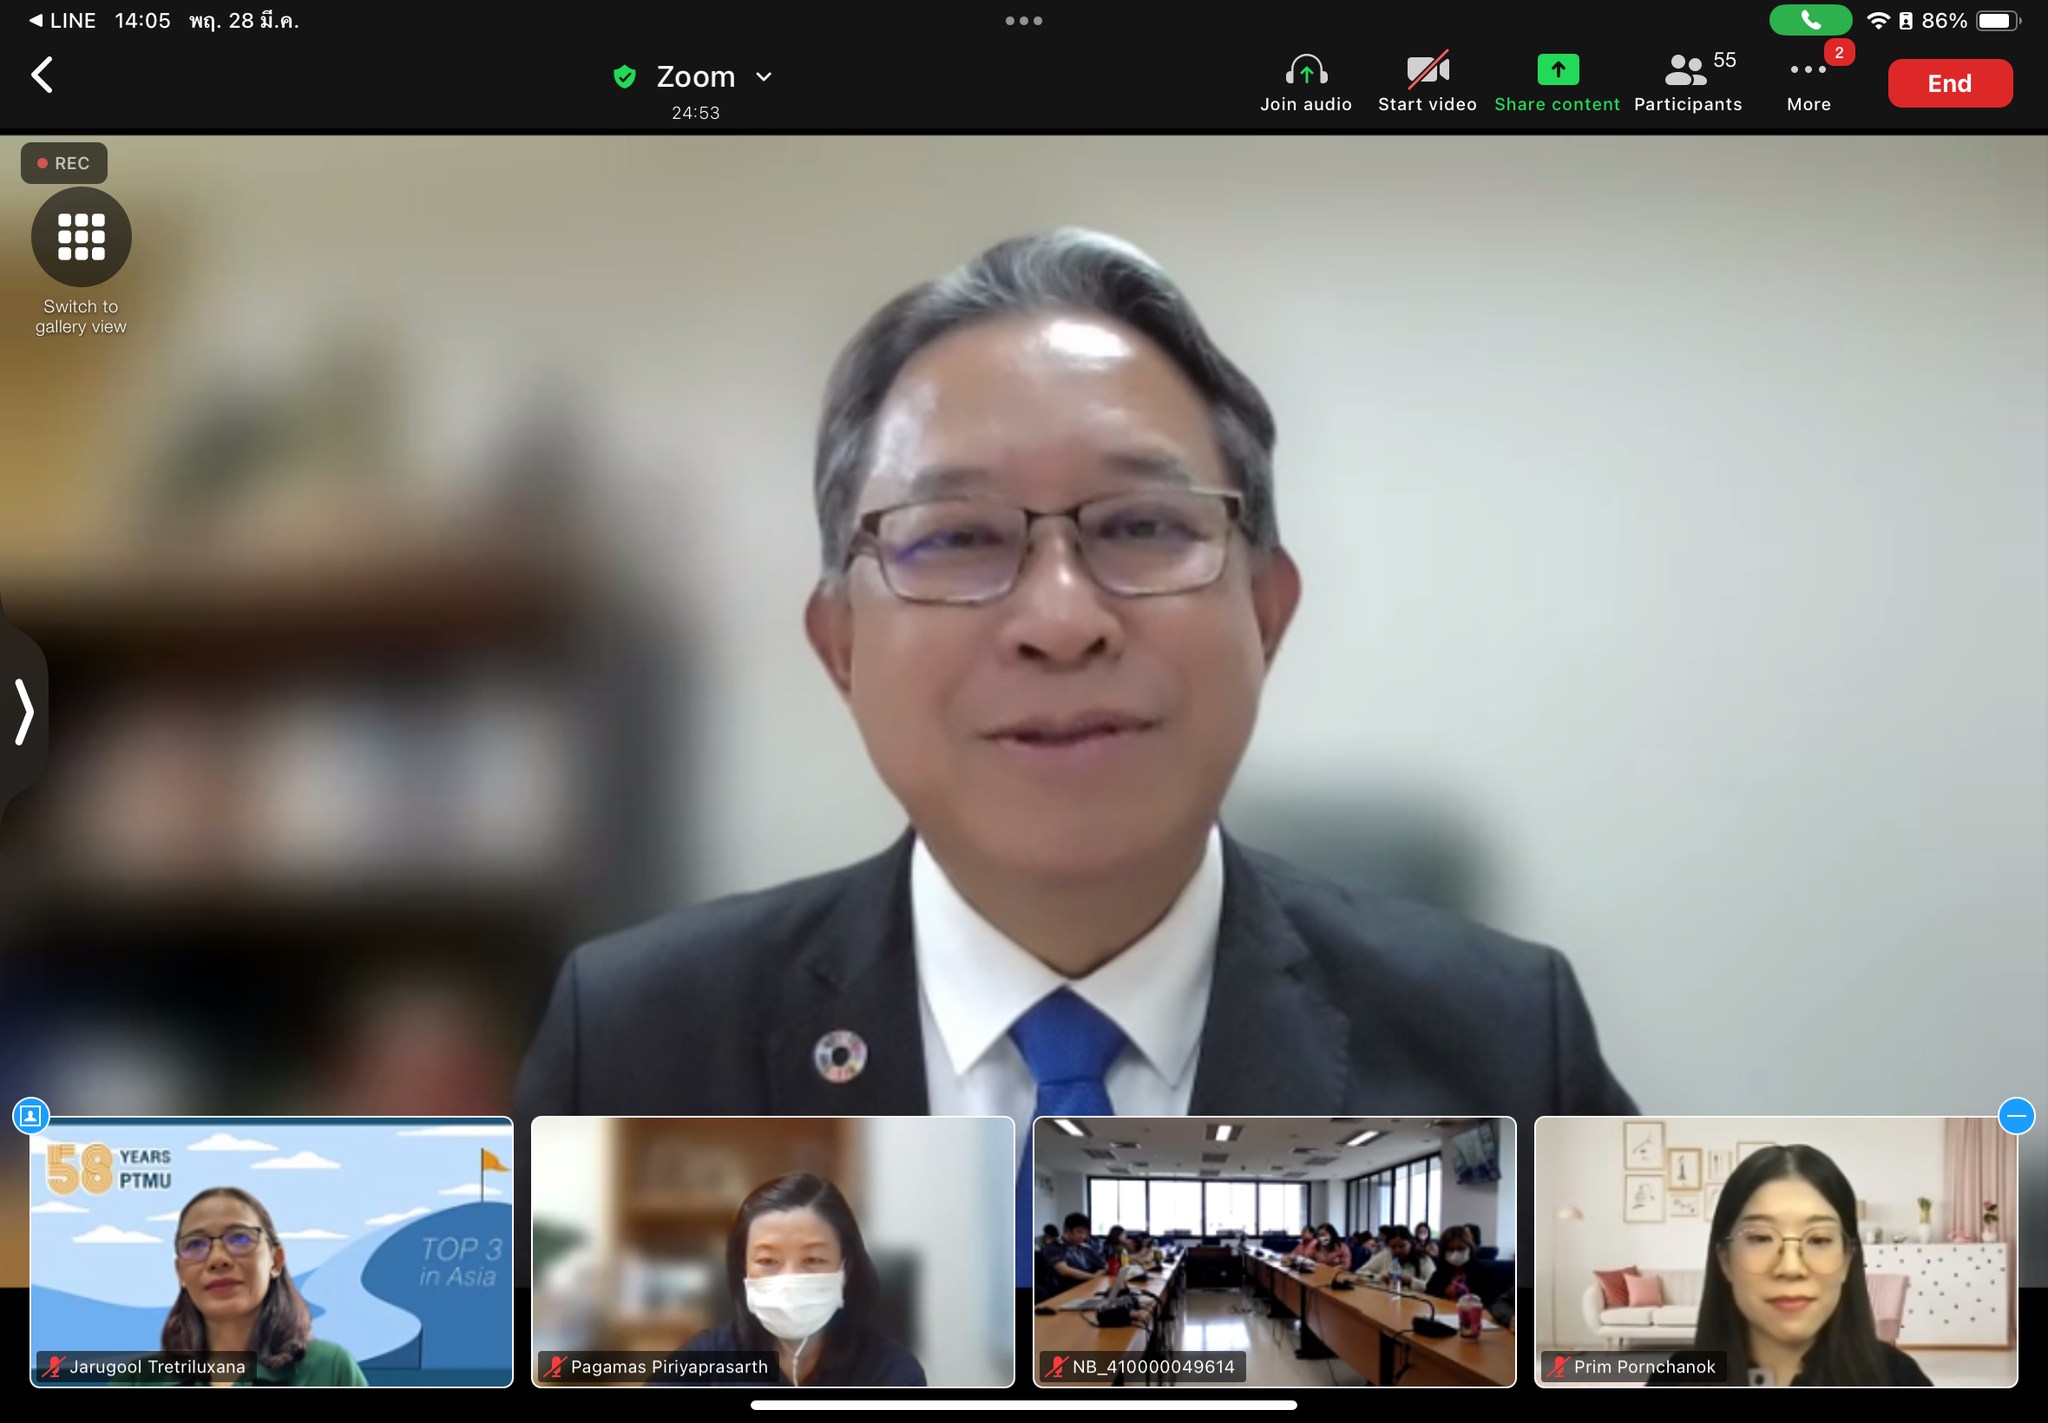Tap the green encryption shield icon
The width and height of the screenshot is (2048, 1423).
click(x=625, y=77)
